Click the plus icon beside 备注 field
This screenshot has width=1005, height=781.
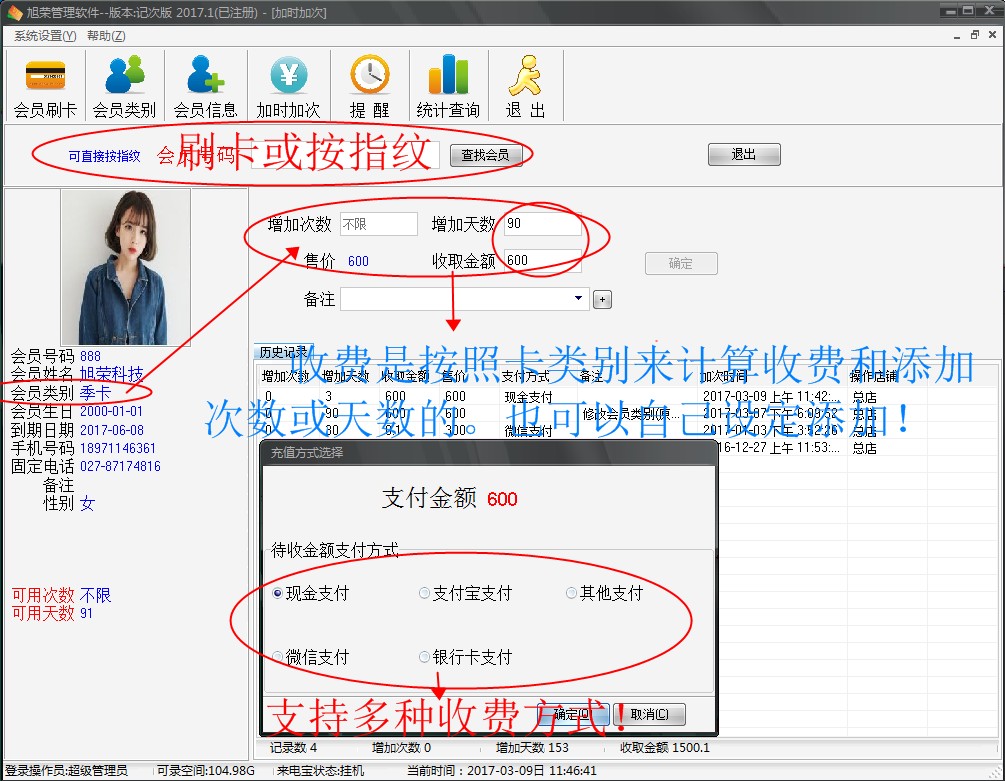point(602,300)
